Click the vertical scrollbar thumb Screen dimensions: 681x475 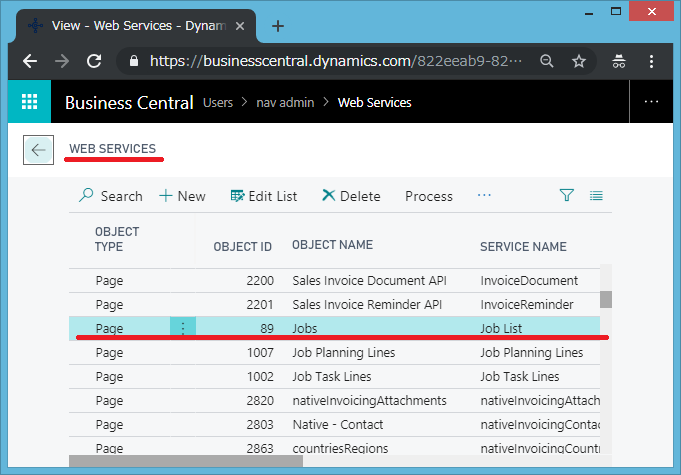(x=605, y=299)
